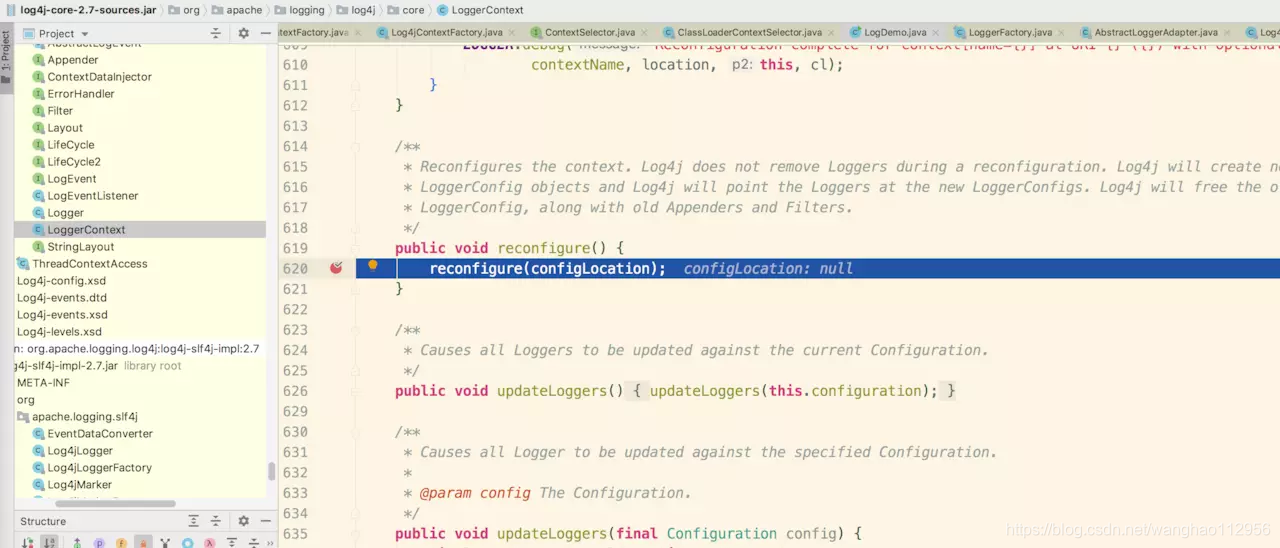Select EventDataConverter in the project tree

pyautogui.click(x=100, y=434)
